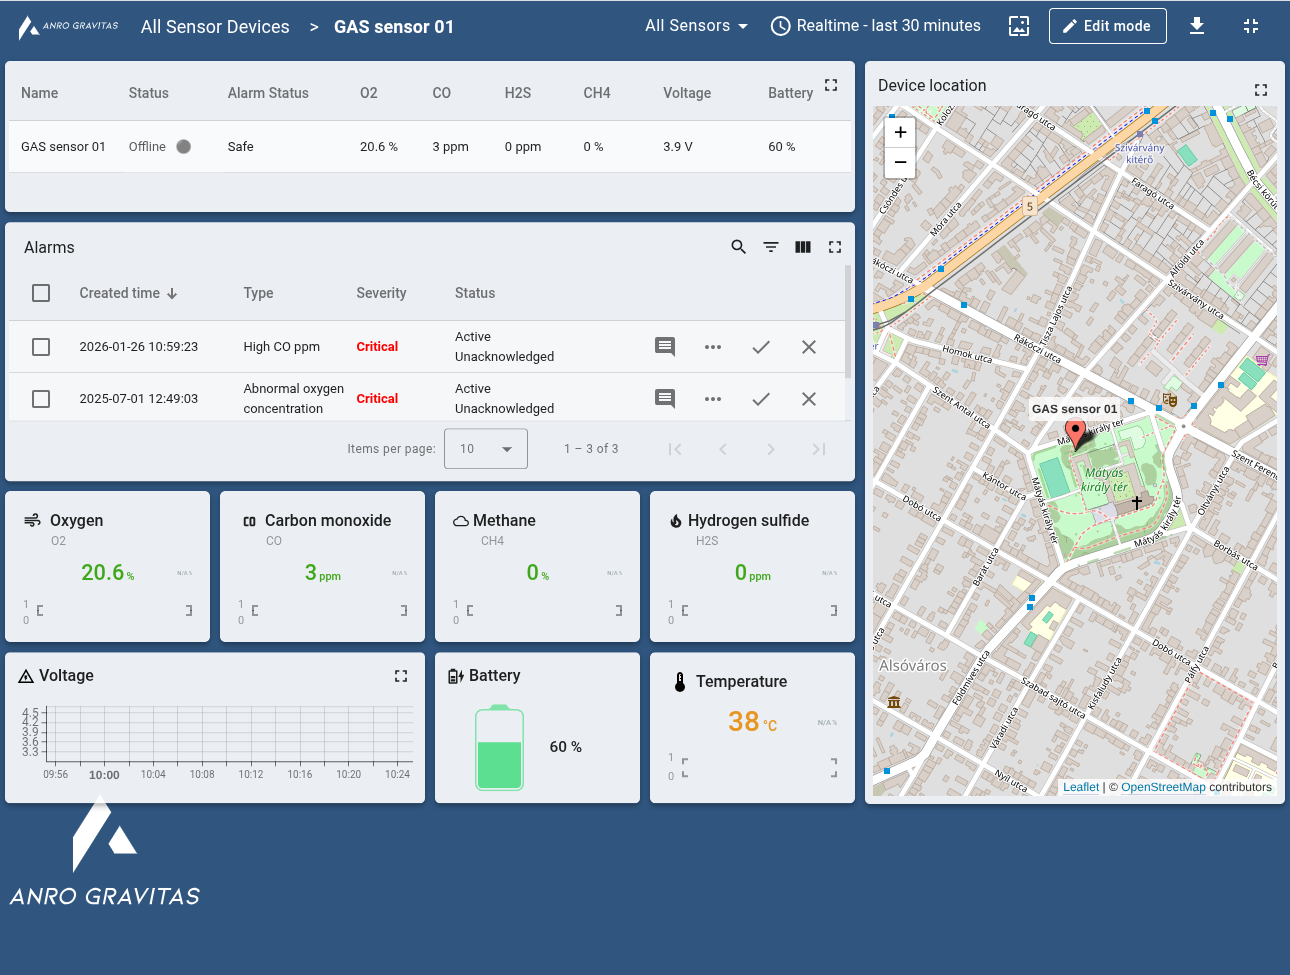
Task: Open Realtime last 30 minutes time window
Action: (x=876, y=26)
